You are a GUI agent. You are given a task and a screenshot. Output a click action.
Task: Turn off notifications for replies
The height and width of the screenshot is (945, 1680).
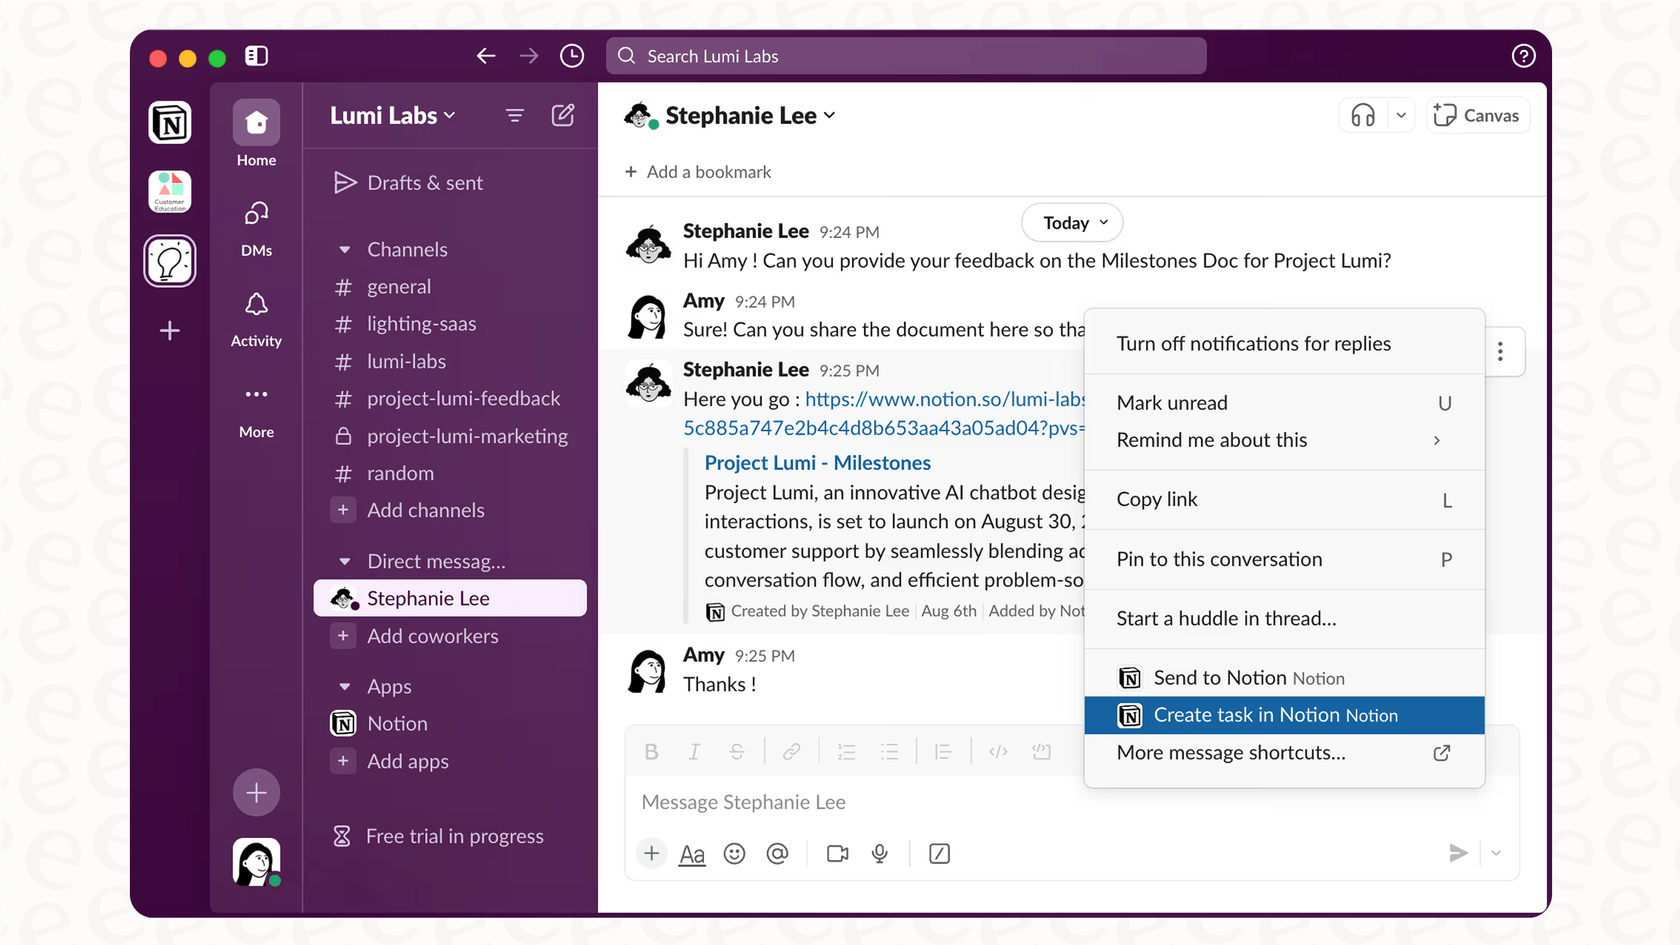tap(1253, 343)
